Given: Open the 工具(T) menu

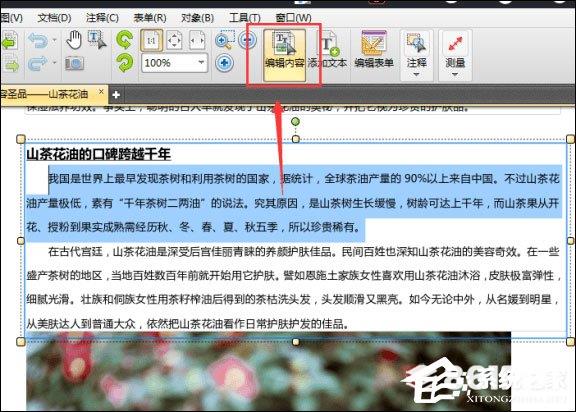Looking at the screenshot, I should (245, 18).
